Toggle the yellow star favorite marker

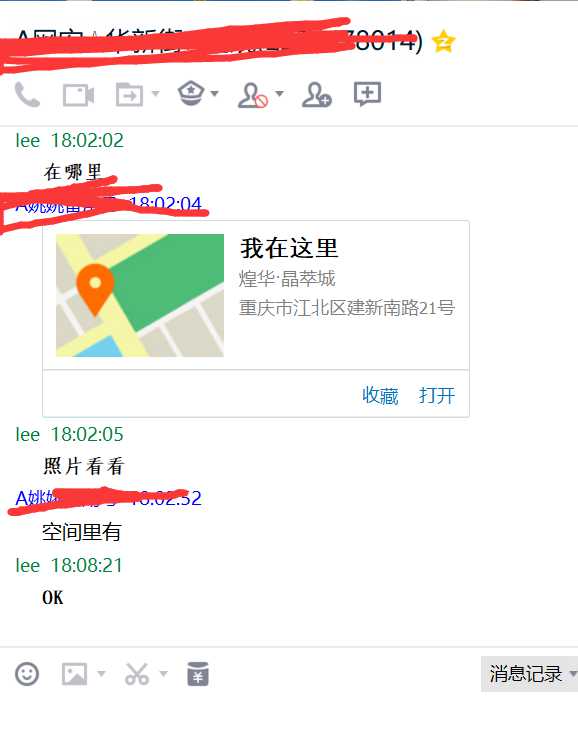[x=443, y=42]
